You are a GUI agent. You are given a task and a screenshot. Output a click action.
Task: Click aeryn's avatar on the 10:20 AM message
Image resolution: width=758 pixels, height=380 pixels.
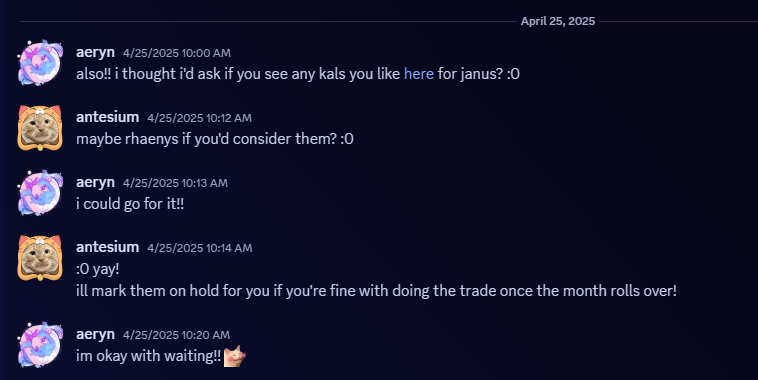point(40,345)
